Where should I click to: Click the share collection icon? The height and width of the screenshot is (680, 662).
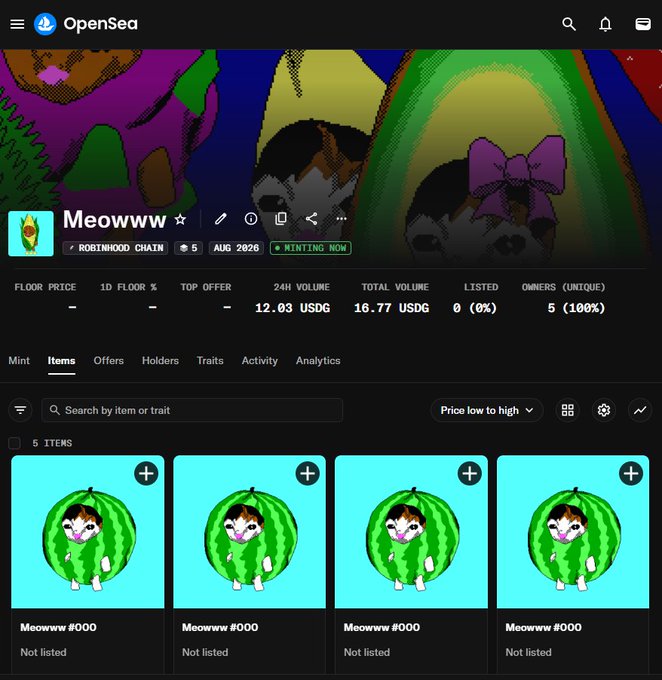[x=311, y=219]
